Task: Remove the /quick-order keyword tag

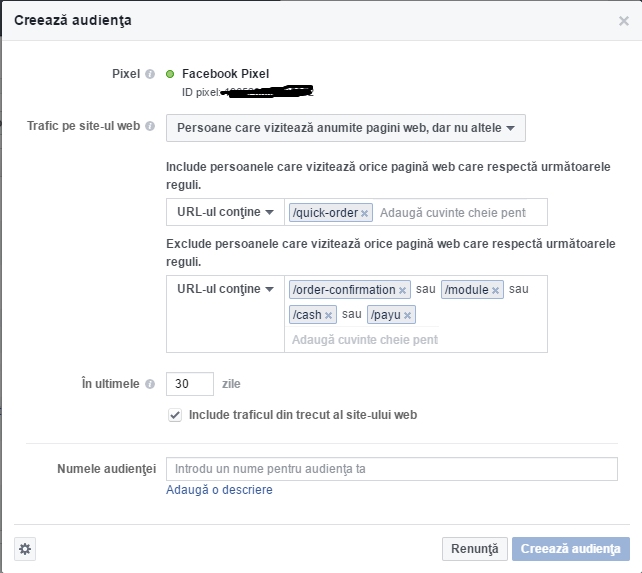Action: (x=365, y=213)
